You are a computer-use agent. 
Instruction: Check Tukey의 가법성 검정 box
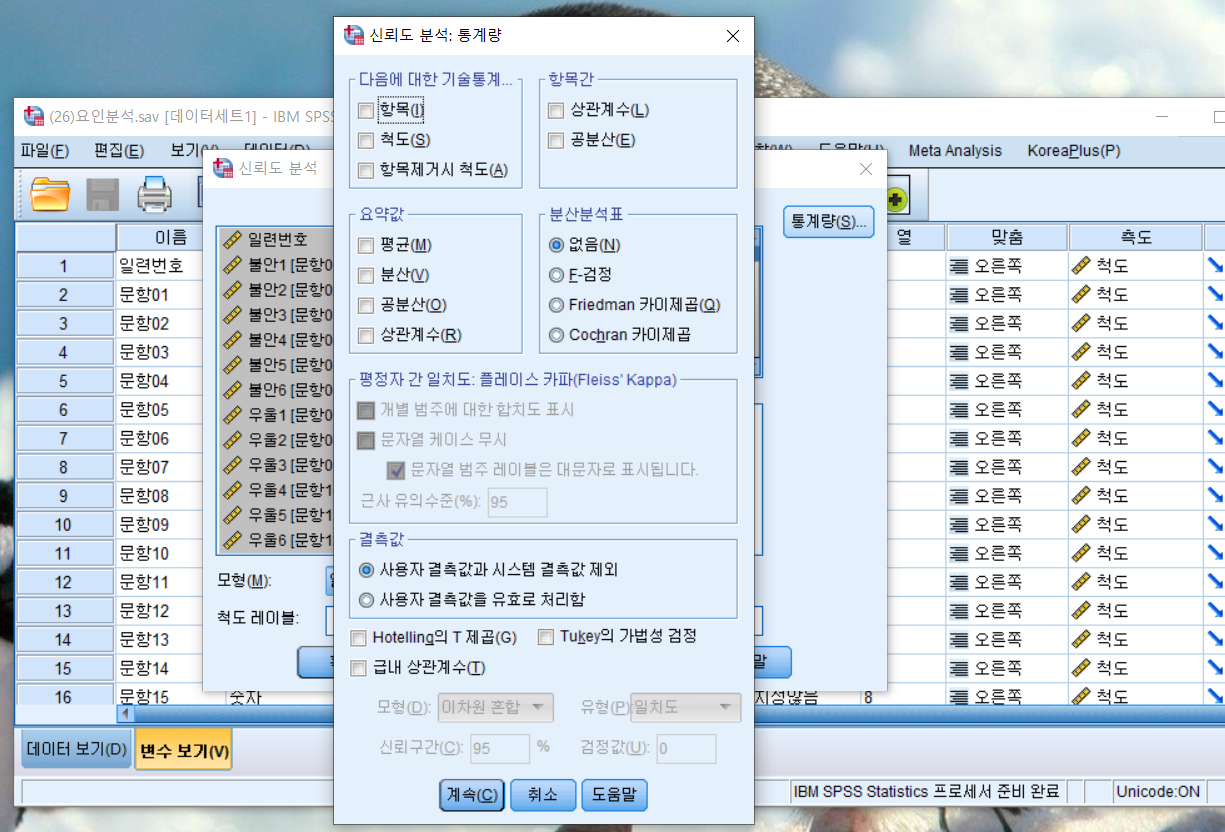point(546,637)
